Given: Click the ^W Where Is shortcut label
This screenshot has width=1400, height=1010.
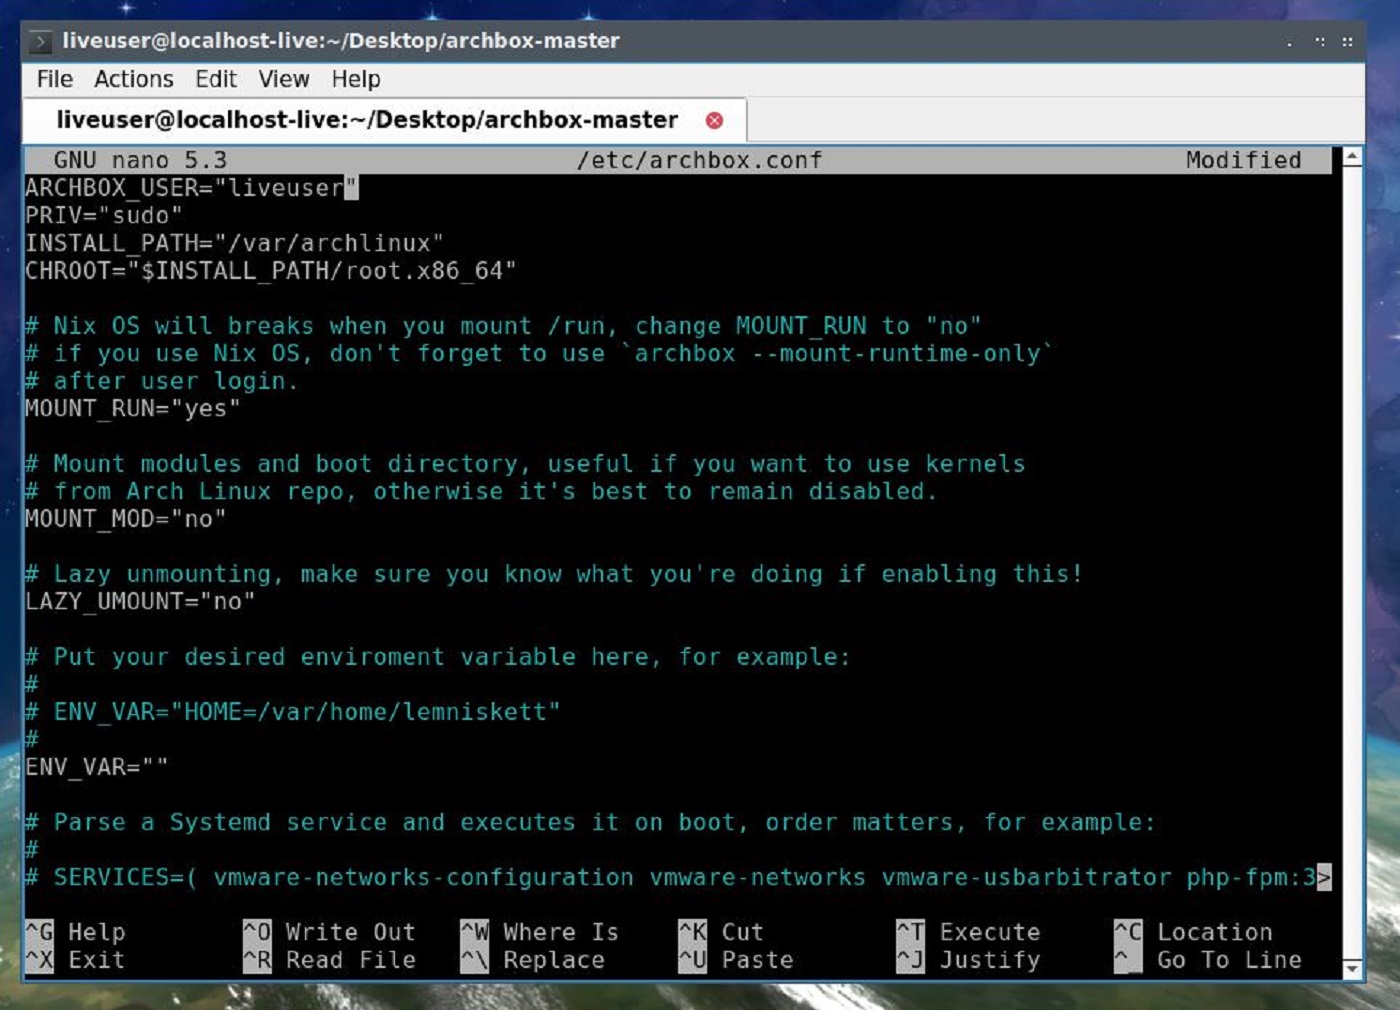Looking at the screenshot, I should (540, 932).
